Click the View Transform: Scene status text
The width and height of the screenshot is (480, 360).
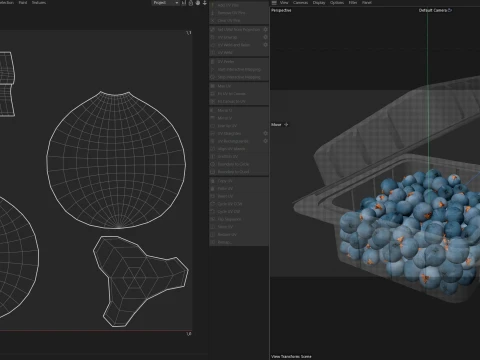(x=291, y=356)
